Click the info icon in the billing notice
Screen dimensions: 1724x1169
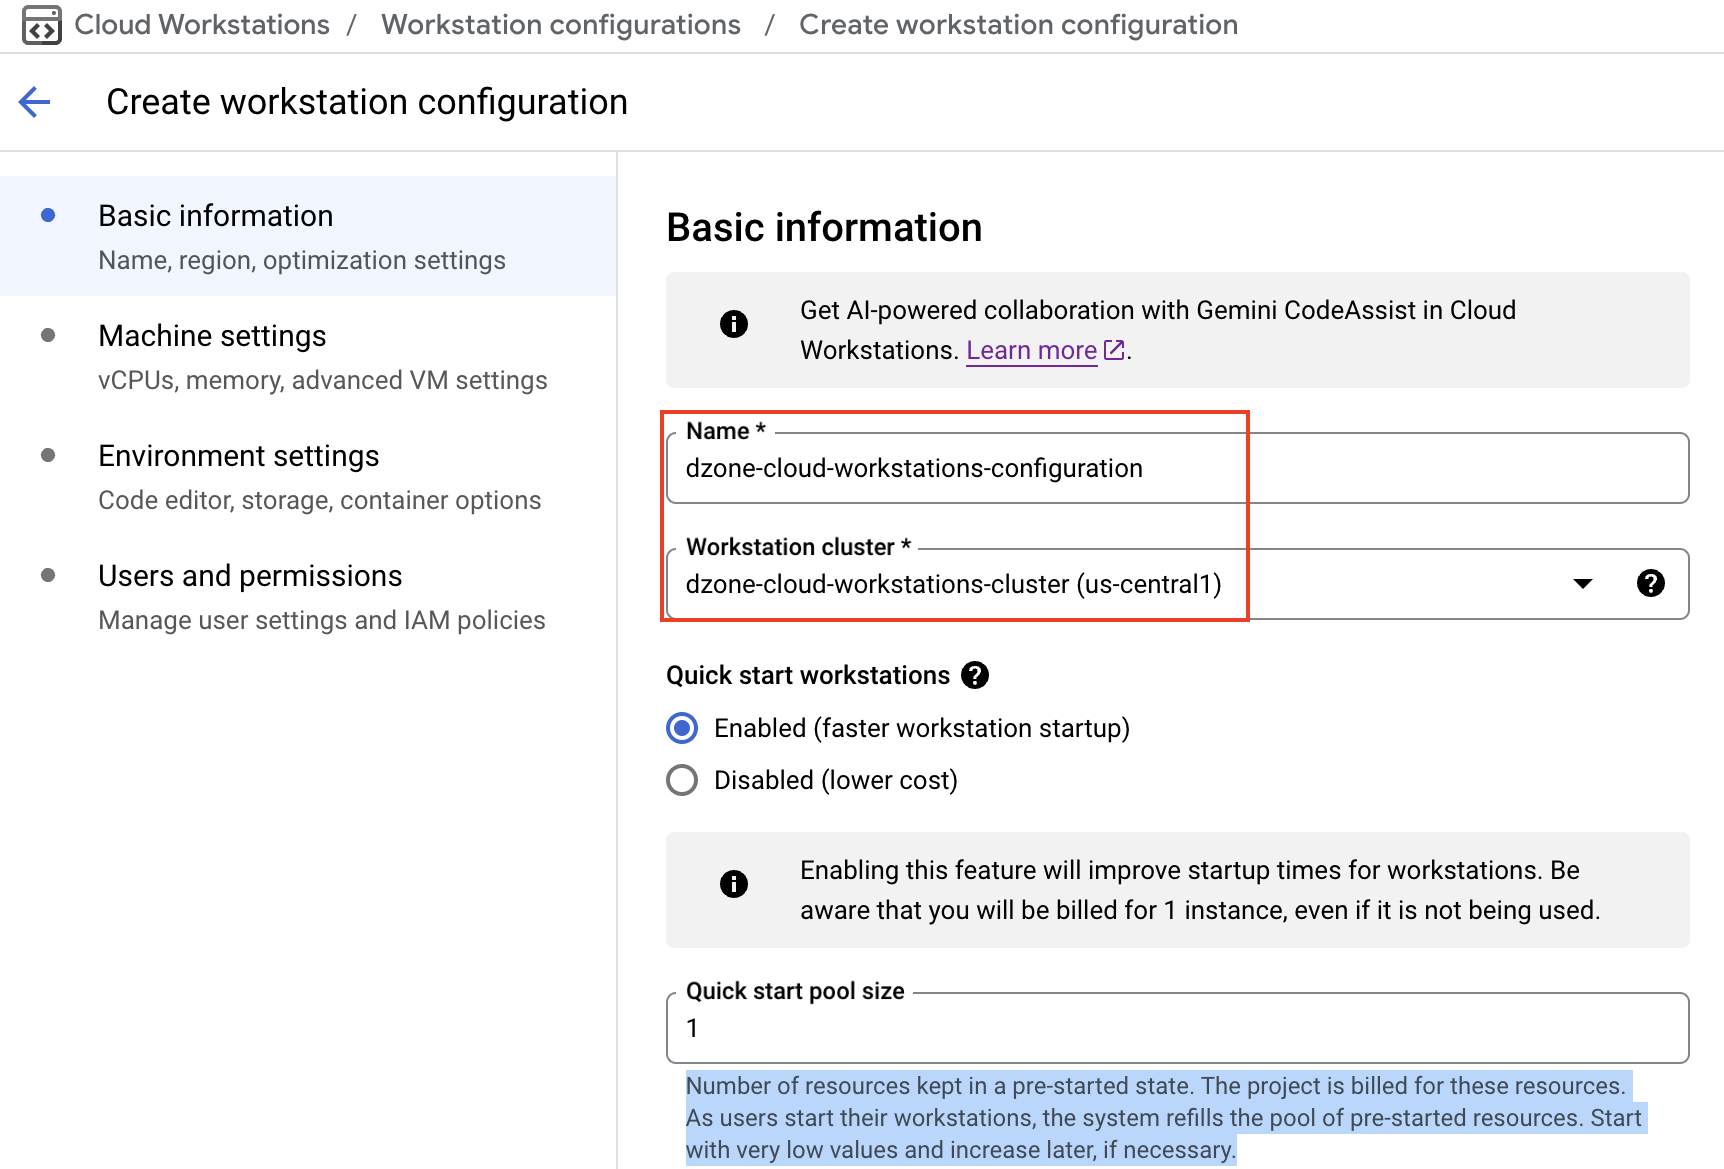733,884
